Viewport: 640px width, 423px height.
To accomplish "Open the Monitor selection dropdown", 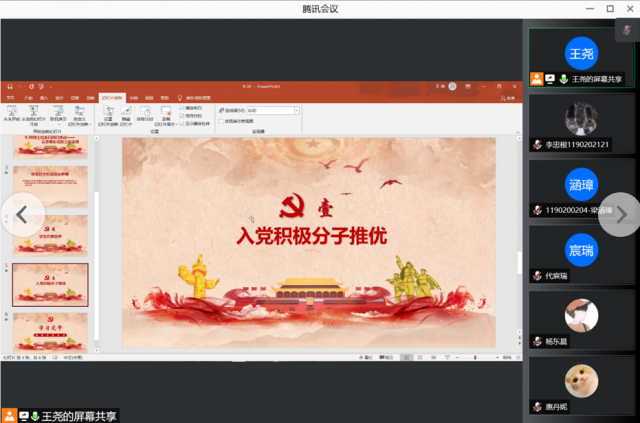I will click(297, 110).
